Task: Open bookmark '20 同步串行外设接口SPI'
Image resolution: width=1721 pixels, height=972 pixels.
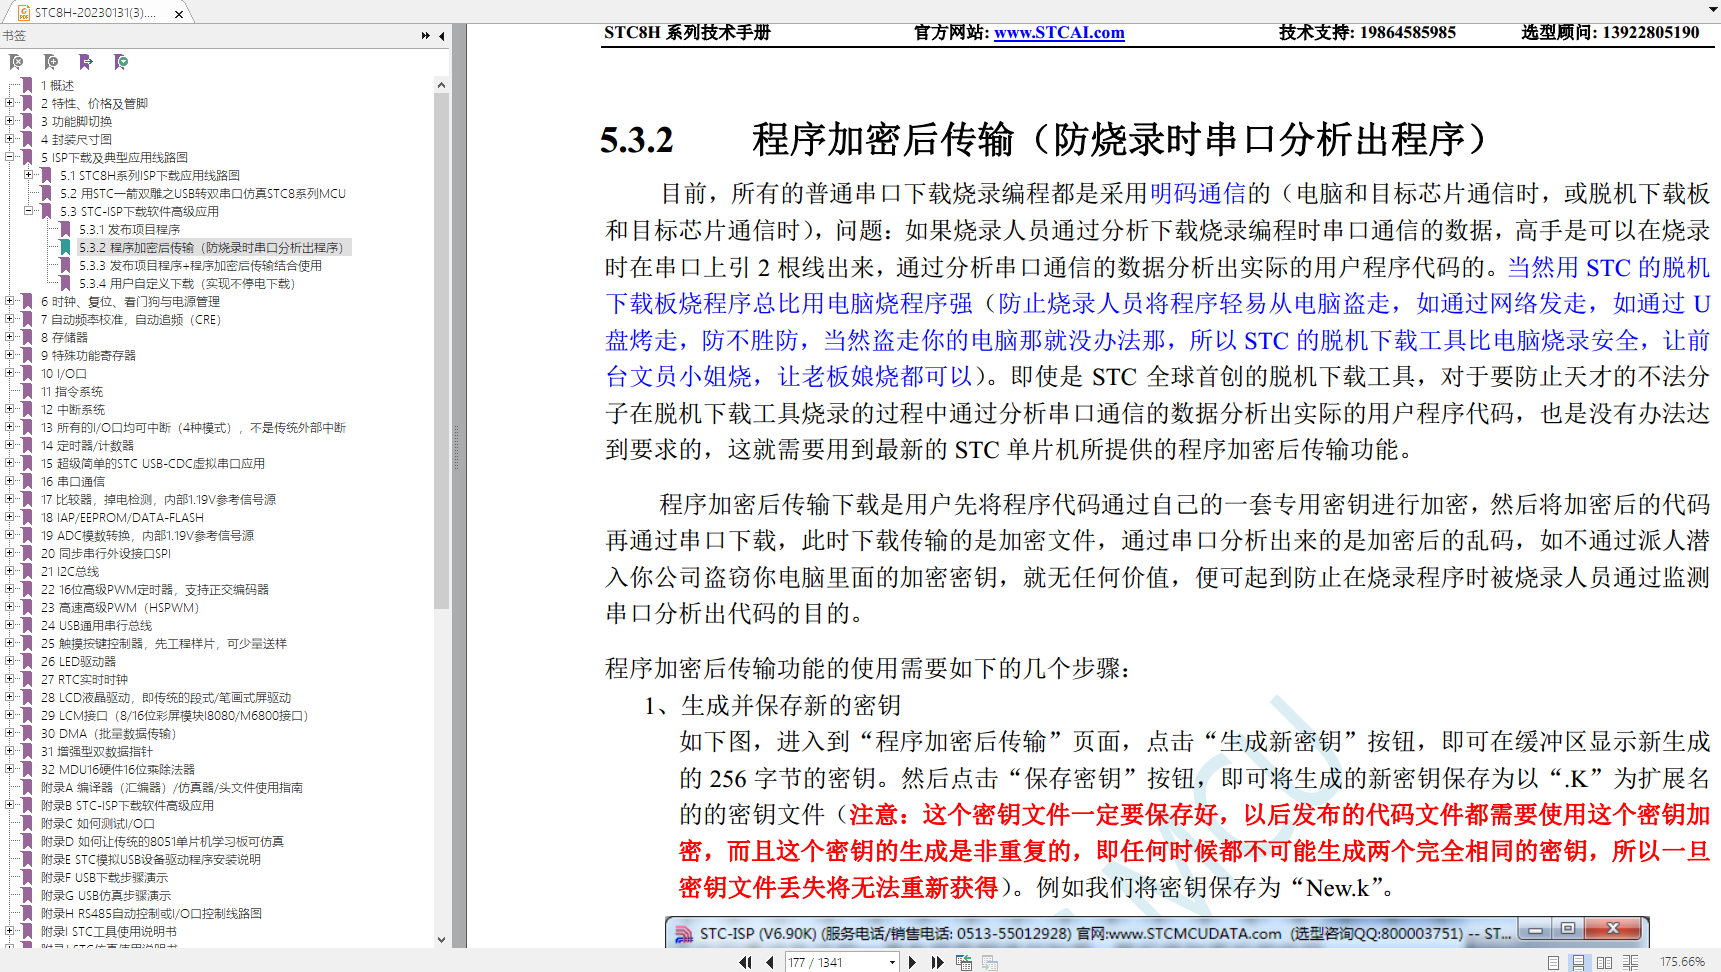Action: (106, 553)
